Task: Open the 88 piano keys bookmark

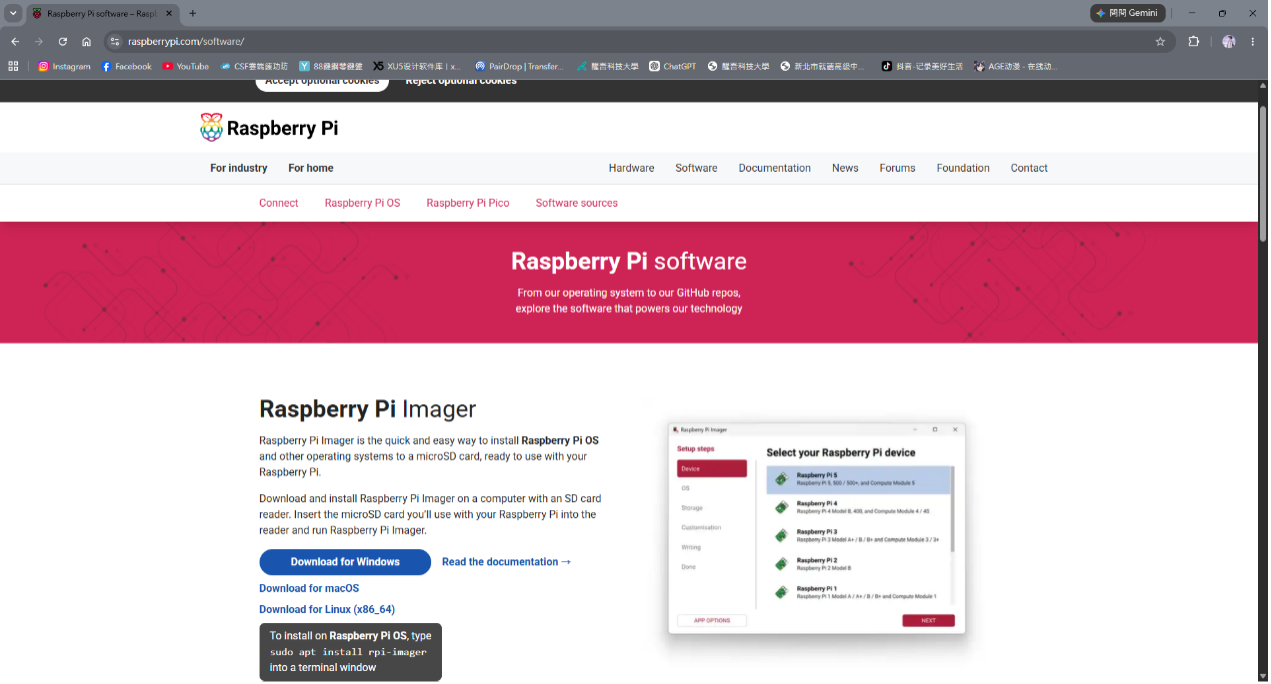Action: (x=331, y=66)
